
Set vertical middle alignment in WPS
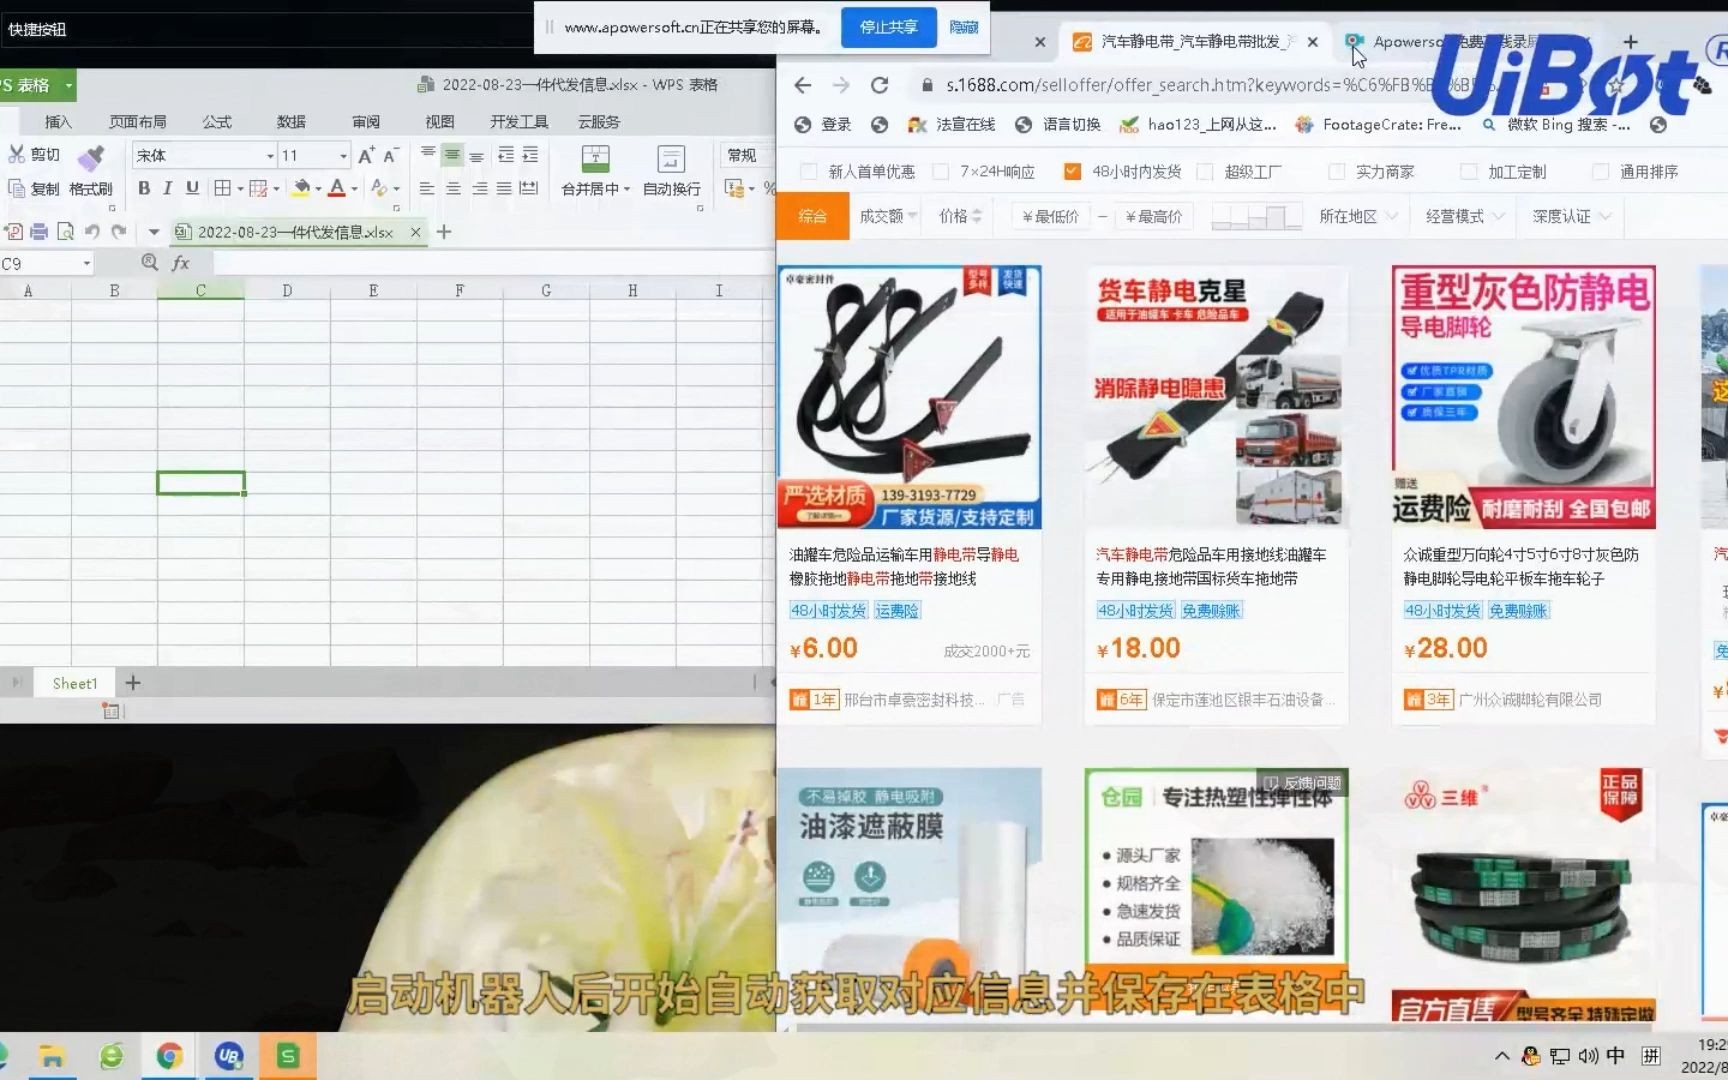(452, 154)
